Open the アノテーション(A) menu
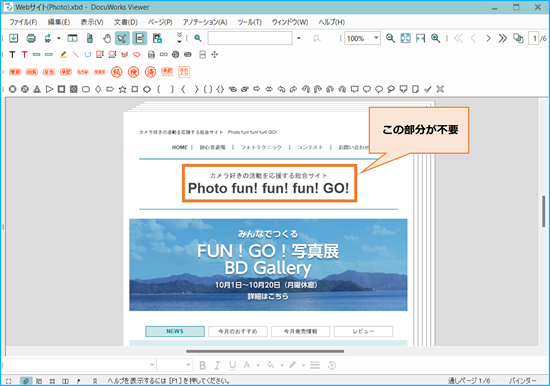The height and width of the screenshot is (386, 550). pyautogui.click(x=205, y=22)
